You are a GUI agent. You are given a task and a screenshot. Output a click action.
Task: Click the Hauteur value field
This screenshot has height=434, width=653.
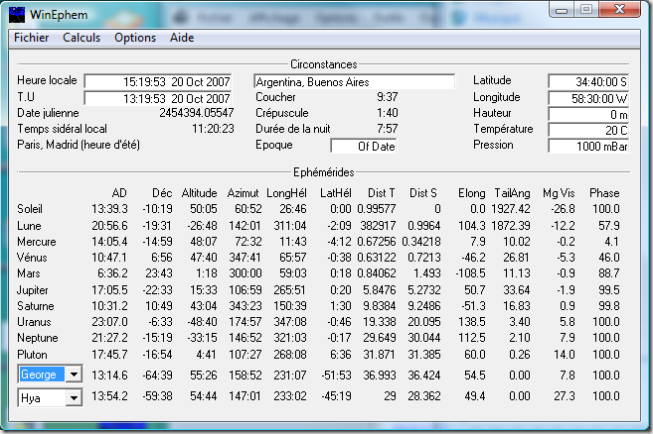(587, 114)
